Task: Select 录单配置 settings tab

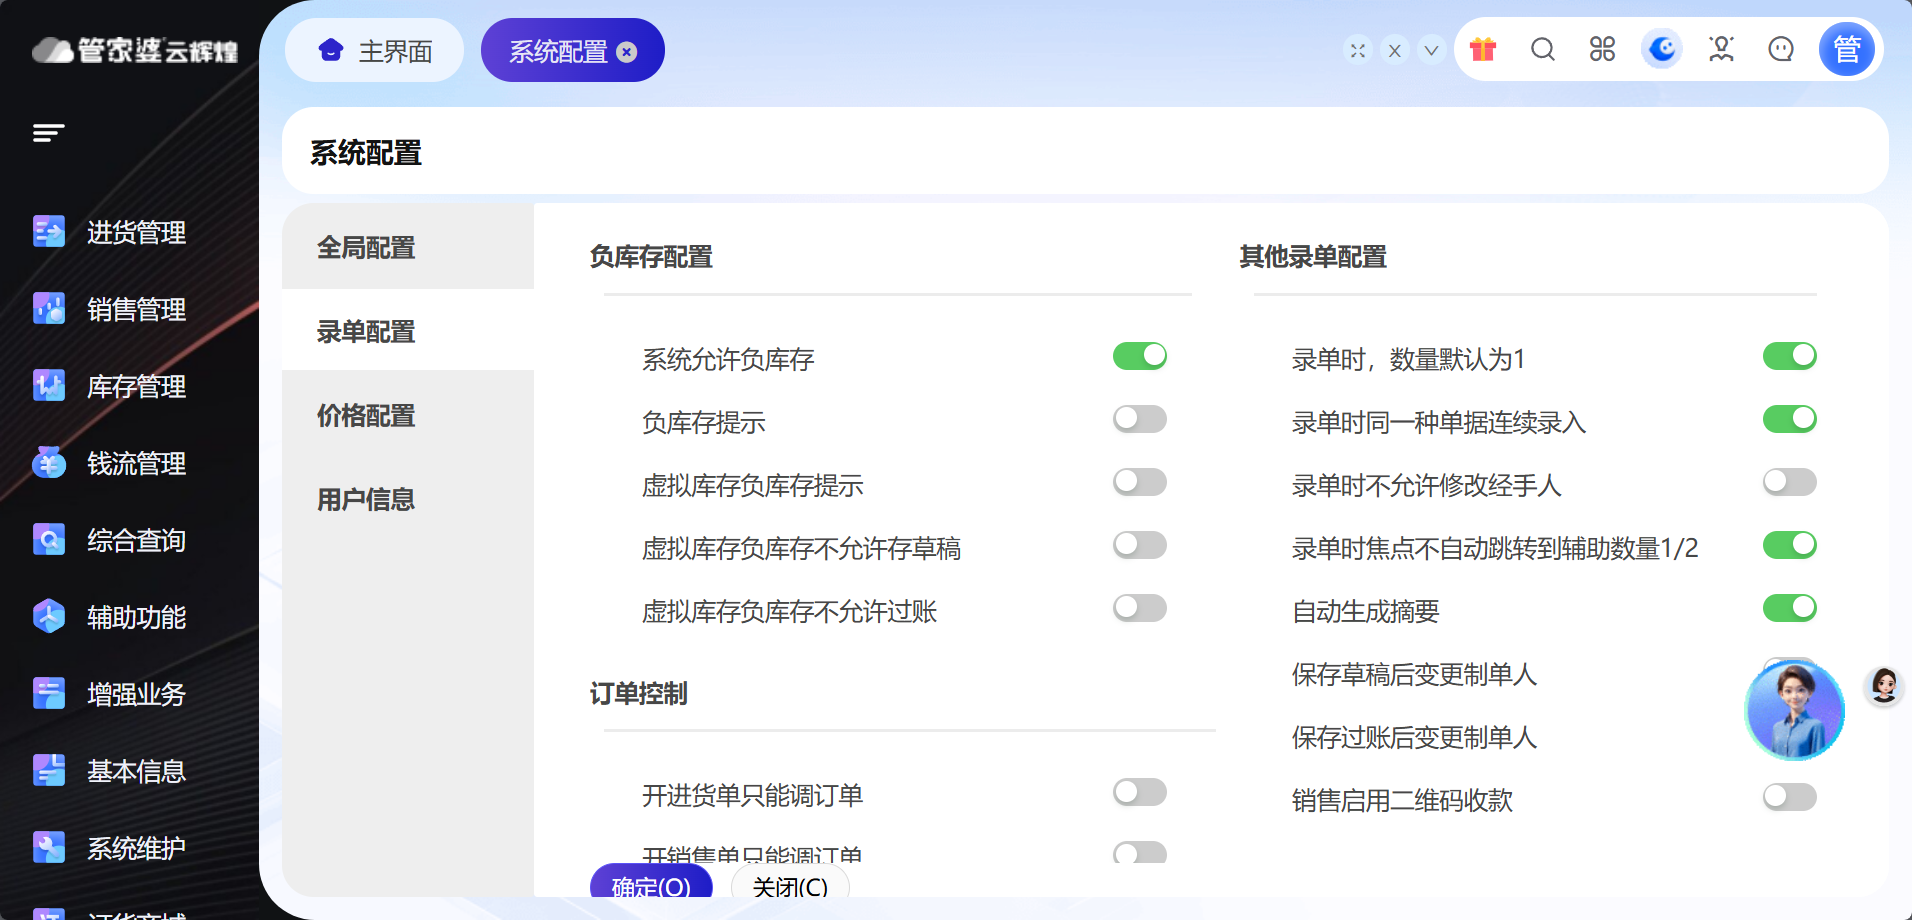Action: (408, 331)
